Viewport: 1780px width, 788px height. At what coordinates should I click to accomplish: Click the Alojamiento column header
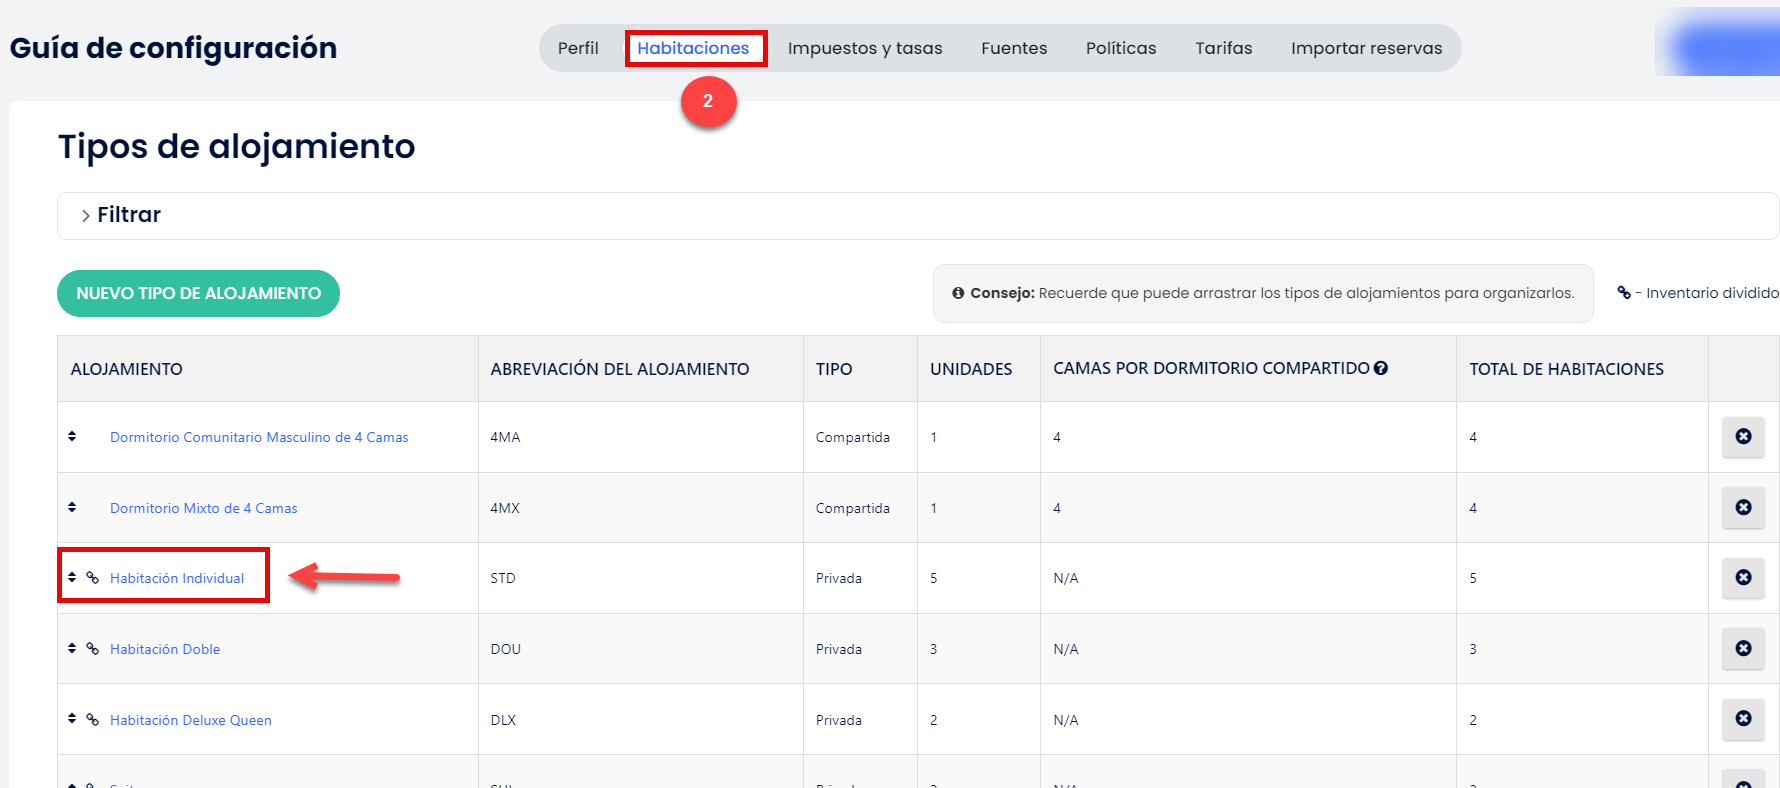pos(127,369)
